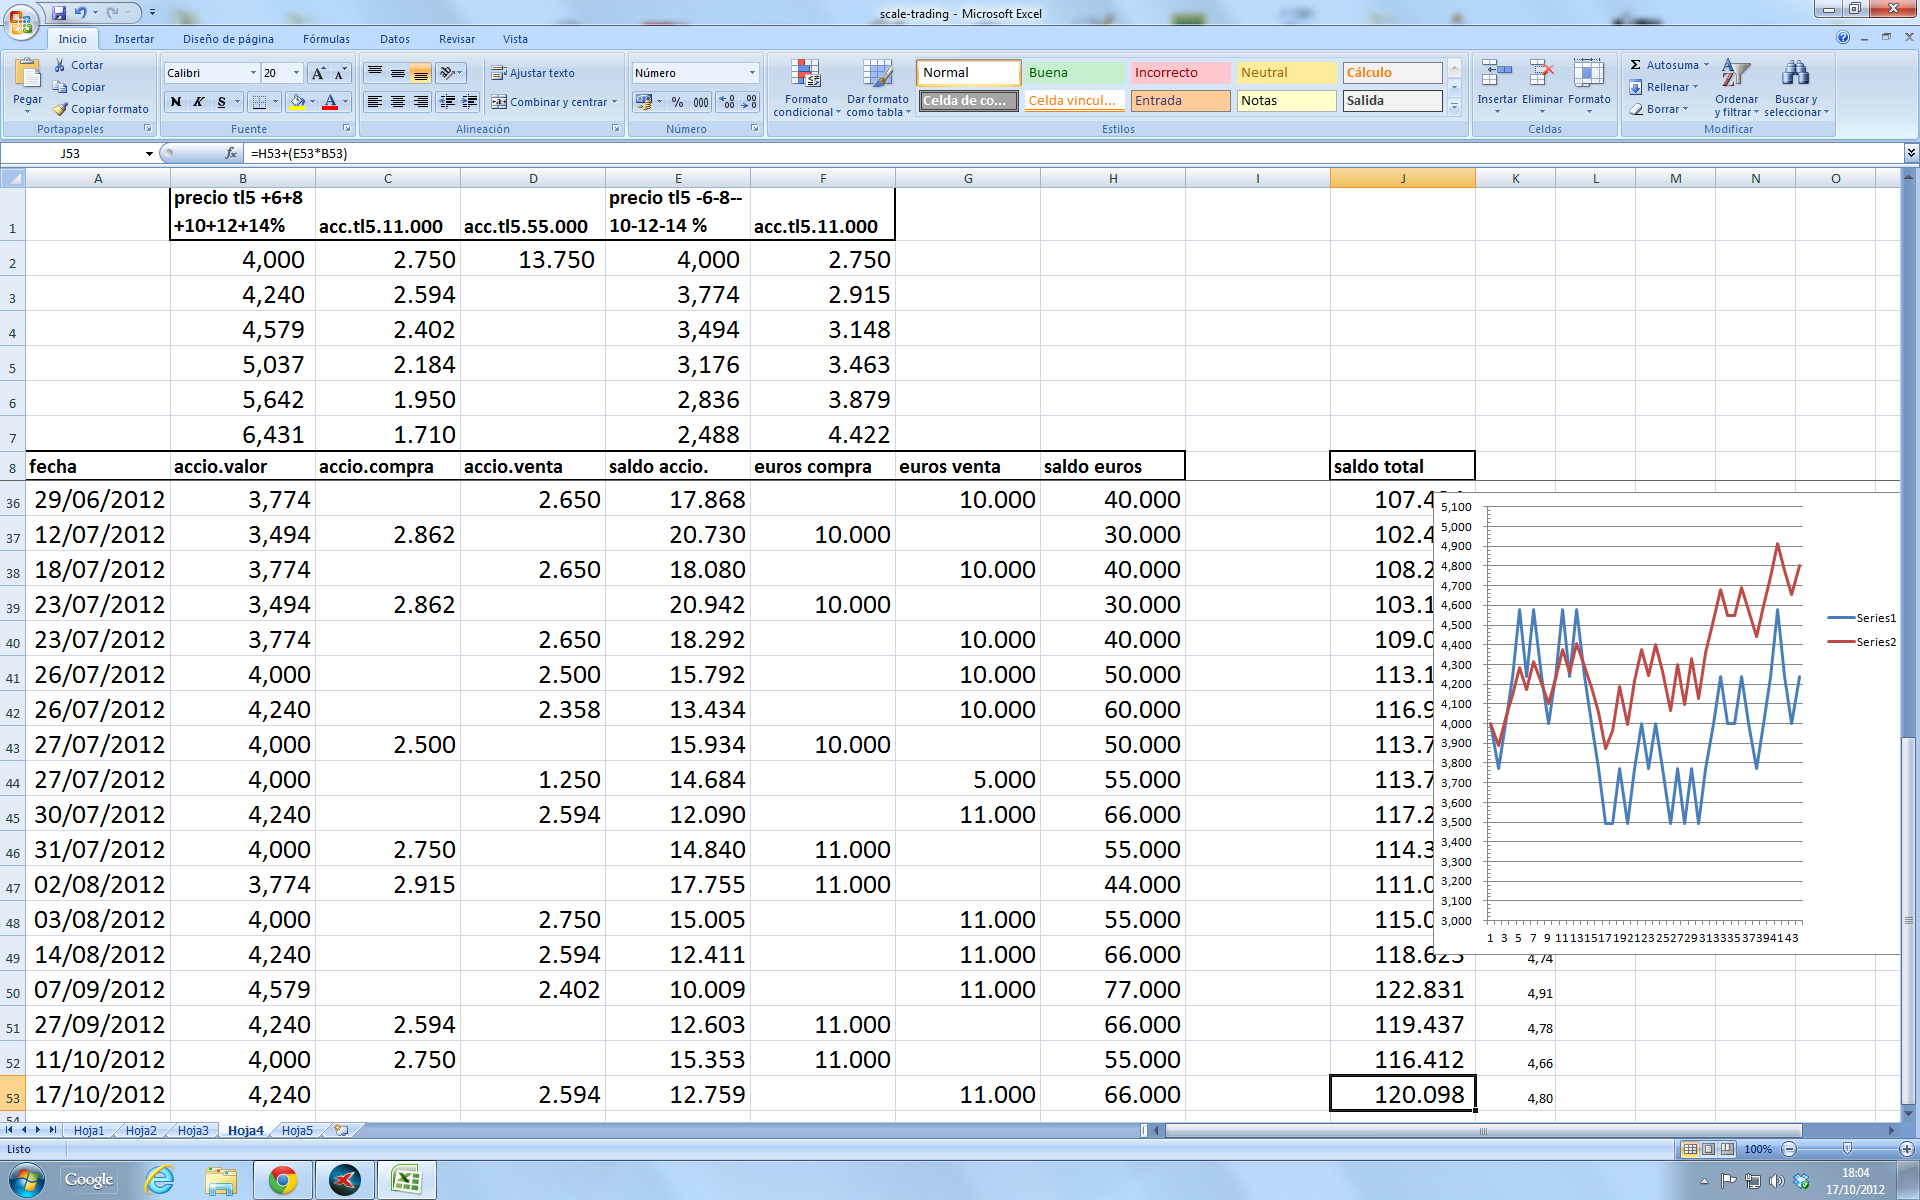Screen dimensions: 1920x1200
Task: Click the Ordenar y filtrar icon
Action: [1735, 75]
